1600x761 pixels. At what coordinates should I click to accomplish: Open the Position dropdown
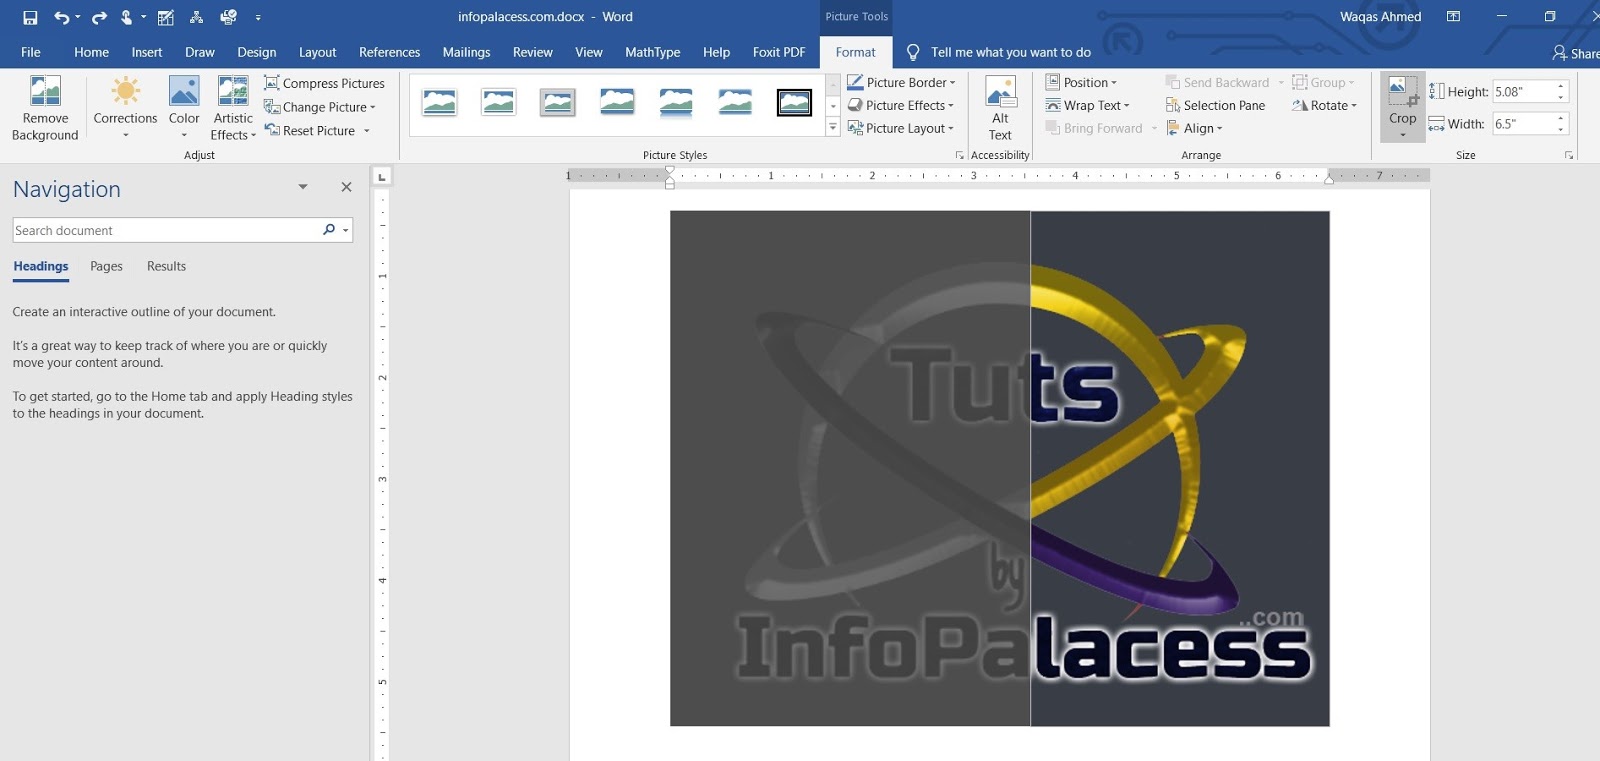point(1081,82)
